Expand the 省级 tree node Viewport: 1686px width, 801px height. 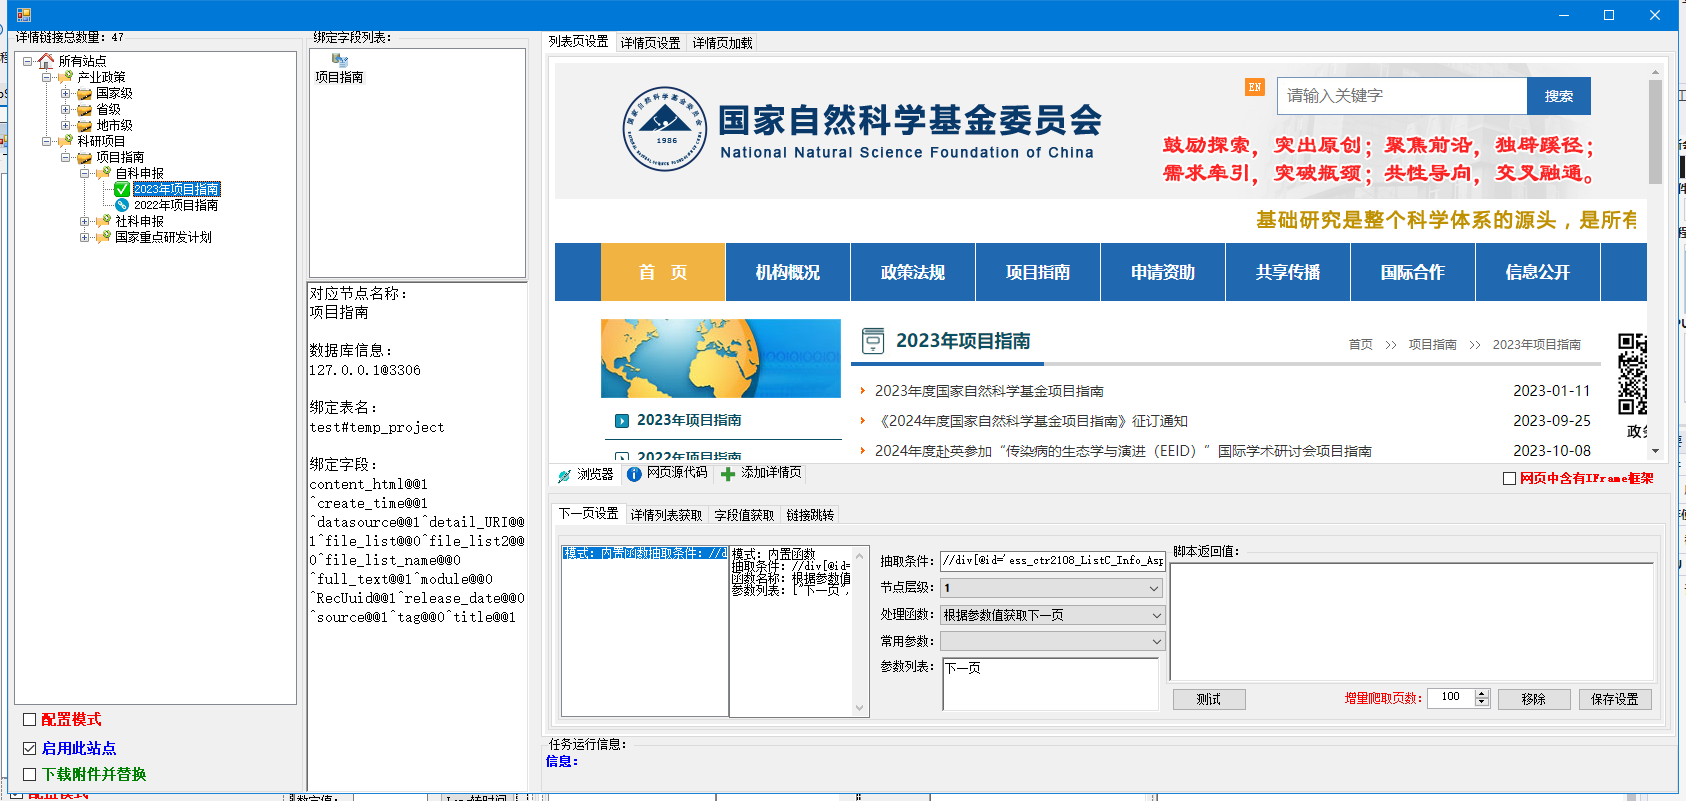click(x=65, y=109)
